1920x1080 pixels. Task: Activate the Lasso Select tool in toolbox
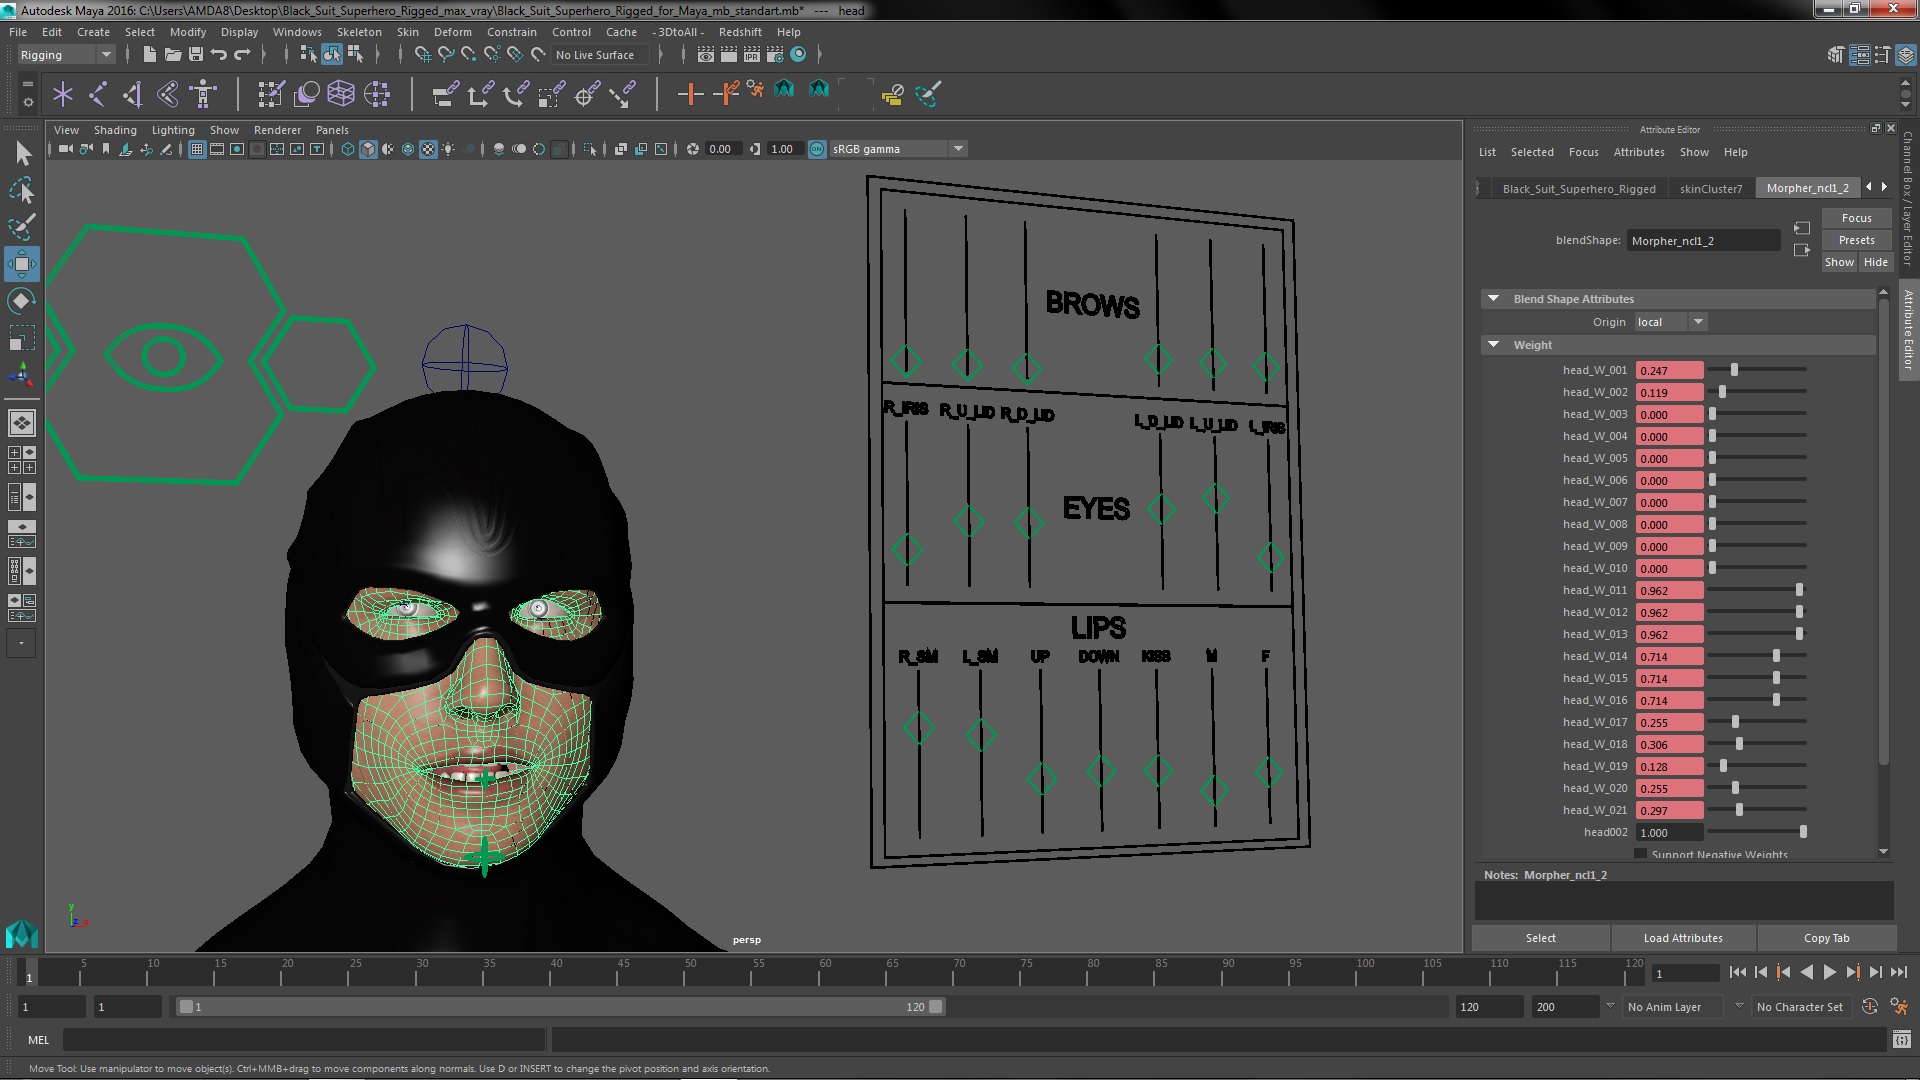click(22, 190)
